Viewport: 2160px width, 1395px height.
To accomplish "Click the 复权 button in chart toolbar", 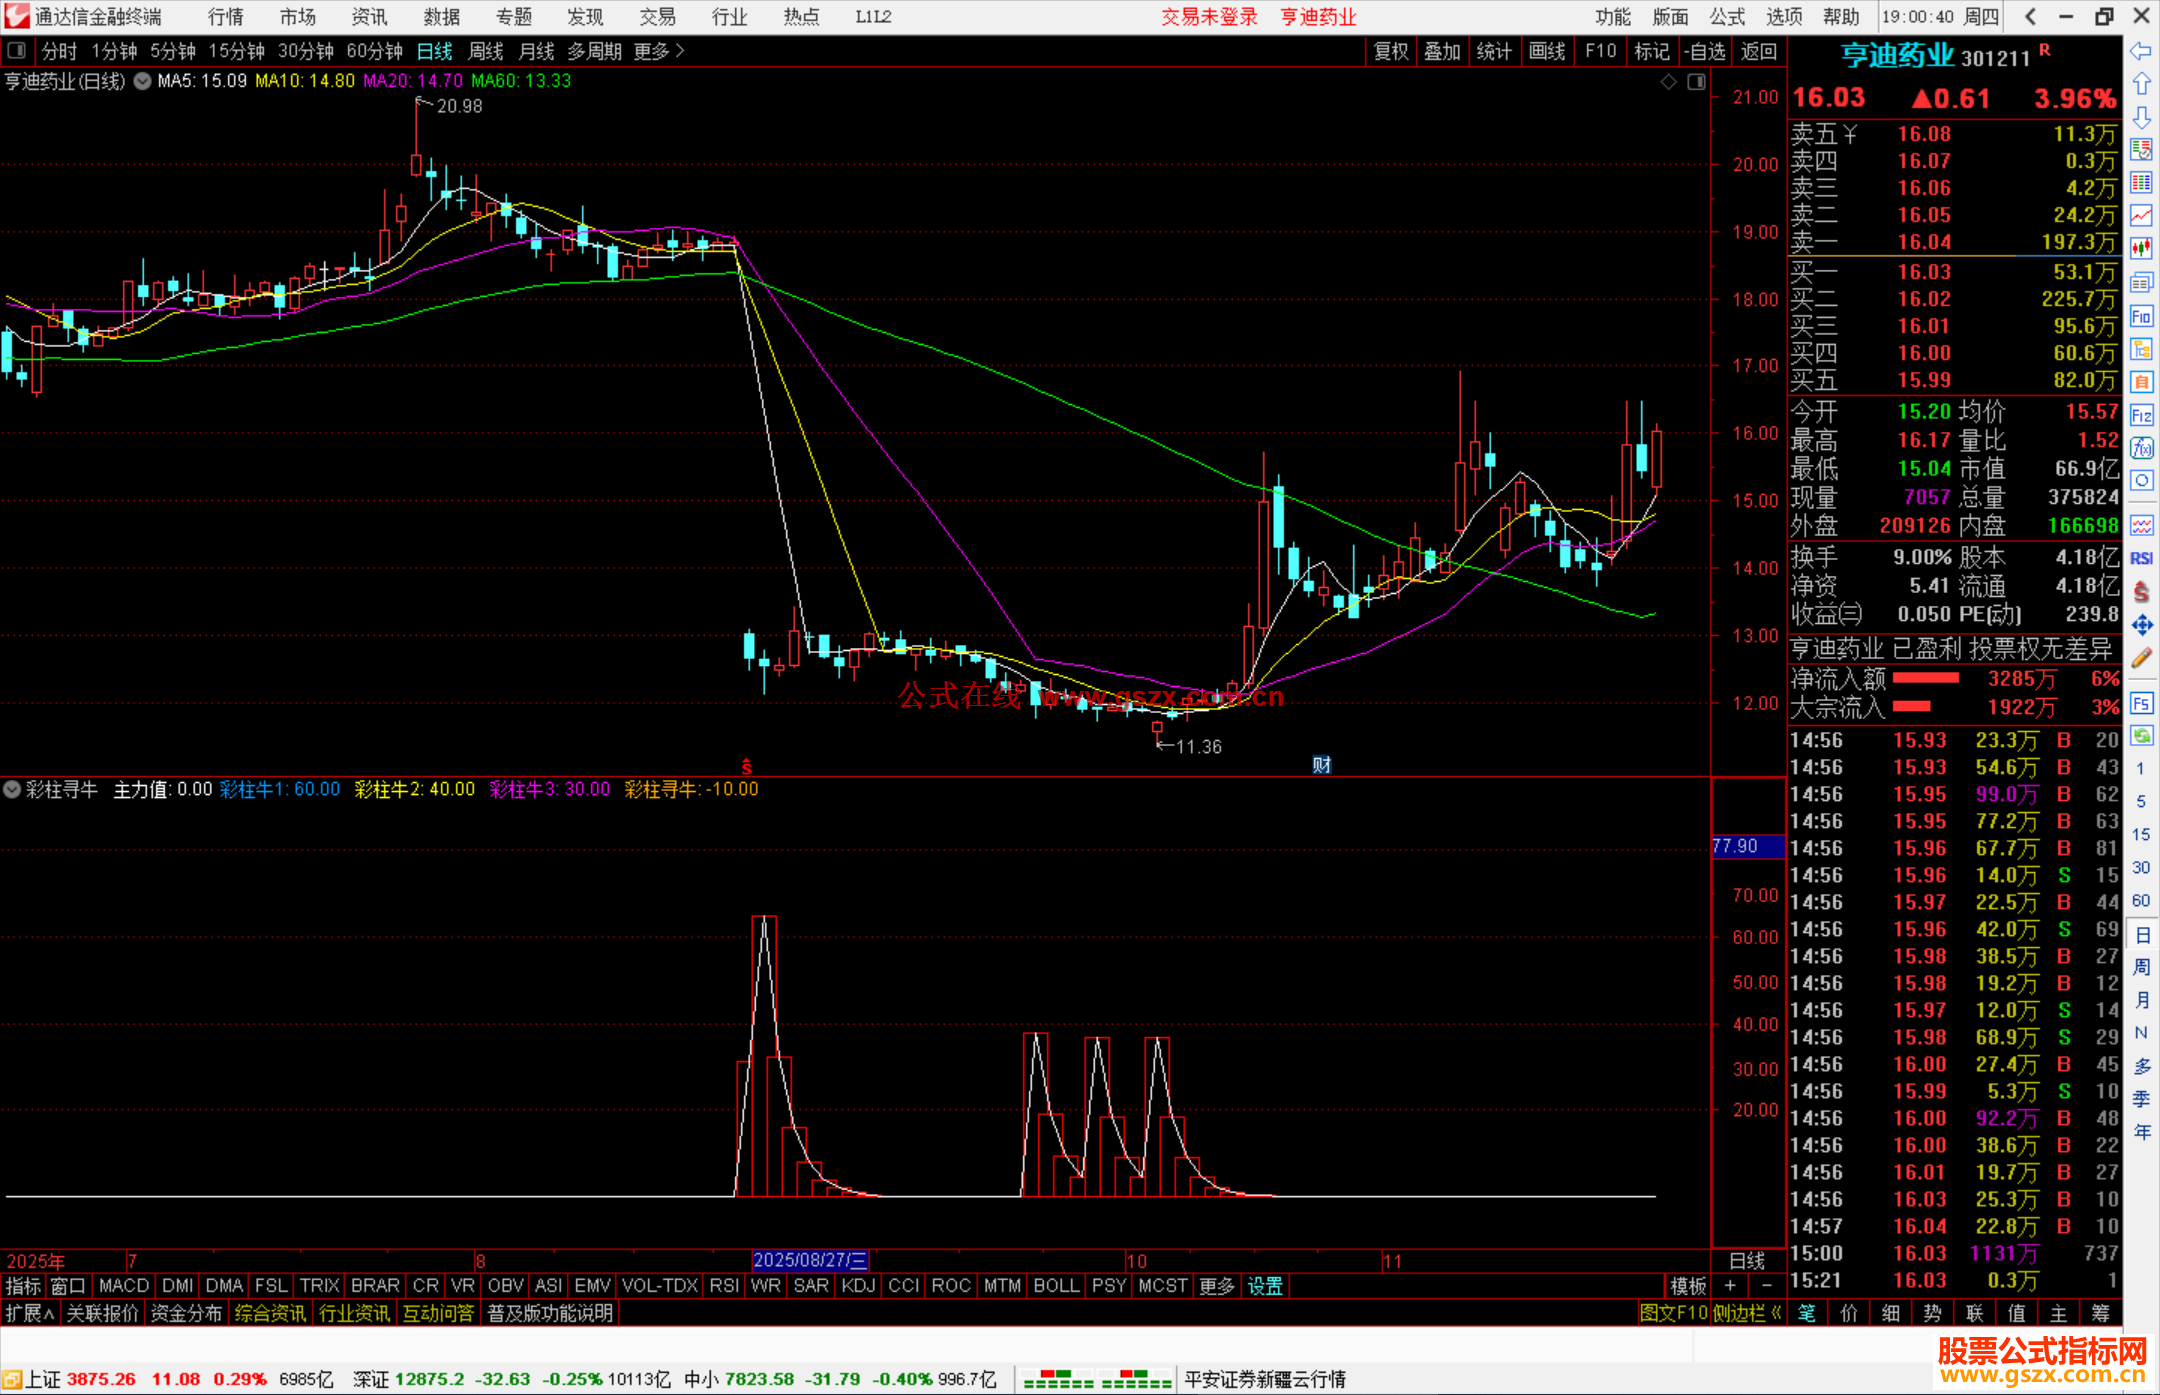I will [x=1391, y=51].
